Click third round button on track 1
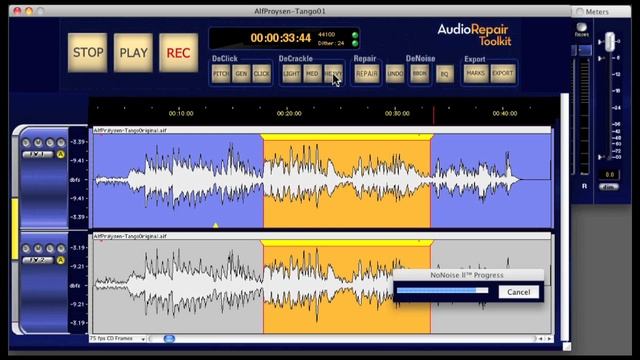Image resolution: width=640 pixels, height=360 pixels. (50, 142)
